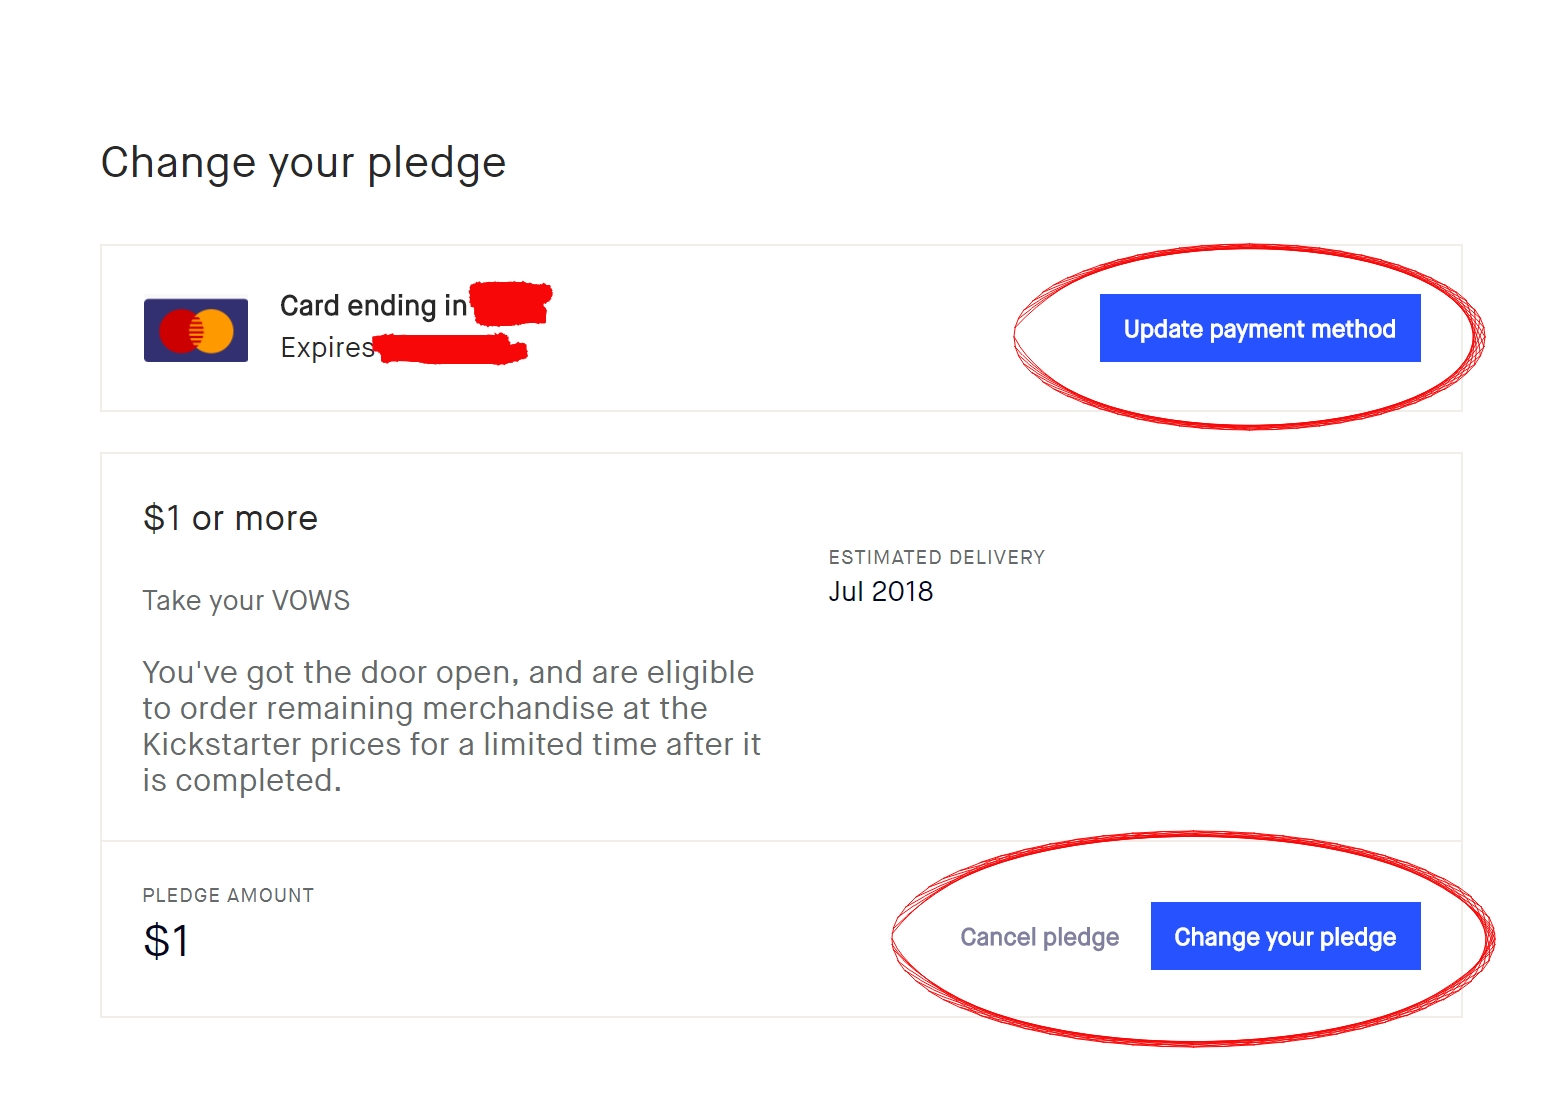Click the Card ending in text
Image resolution: width=1545 pixels, height=1105 pixels.
click(x=373, y=305)
